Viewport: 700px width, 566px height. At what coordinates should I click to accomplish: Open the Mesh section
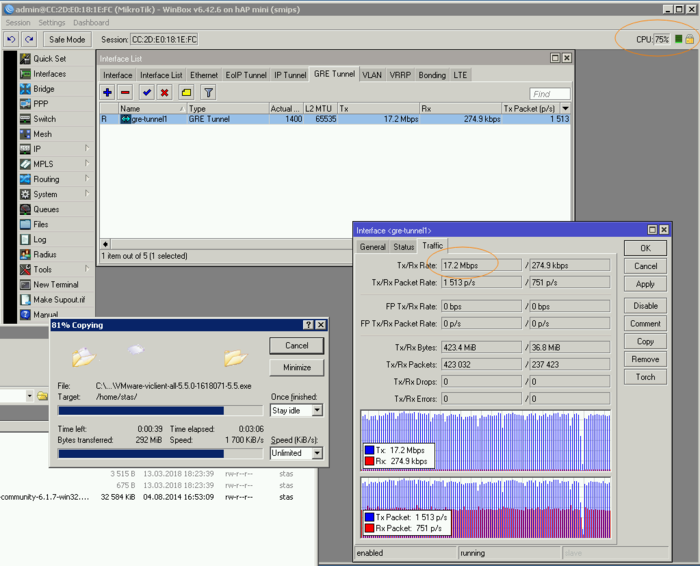point(42,134)
